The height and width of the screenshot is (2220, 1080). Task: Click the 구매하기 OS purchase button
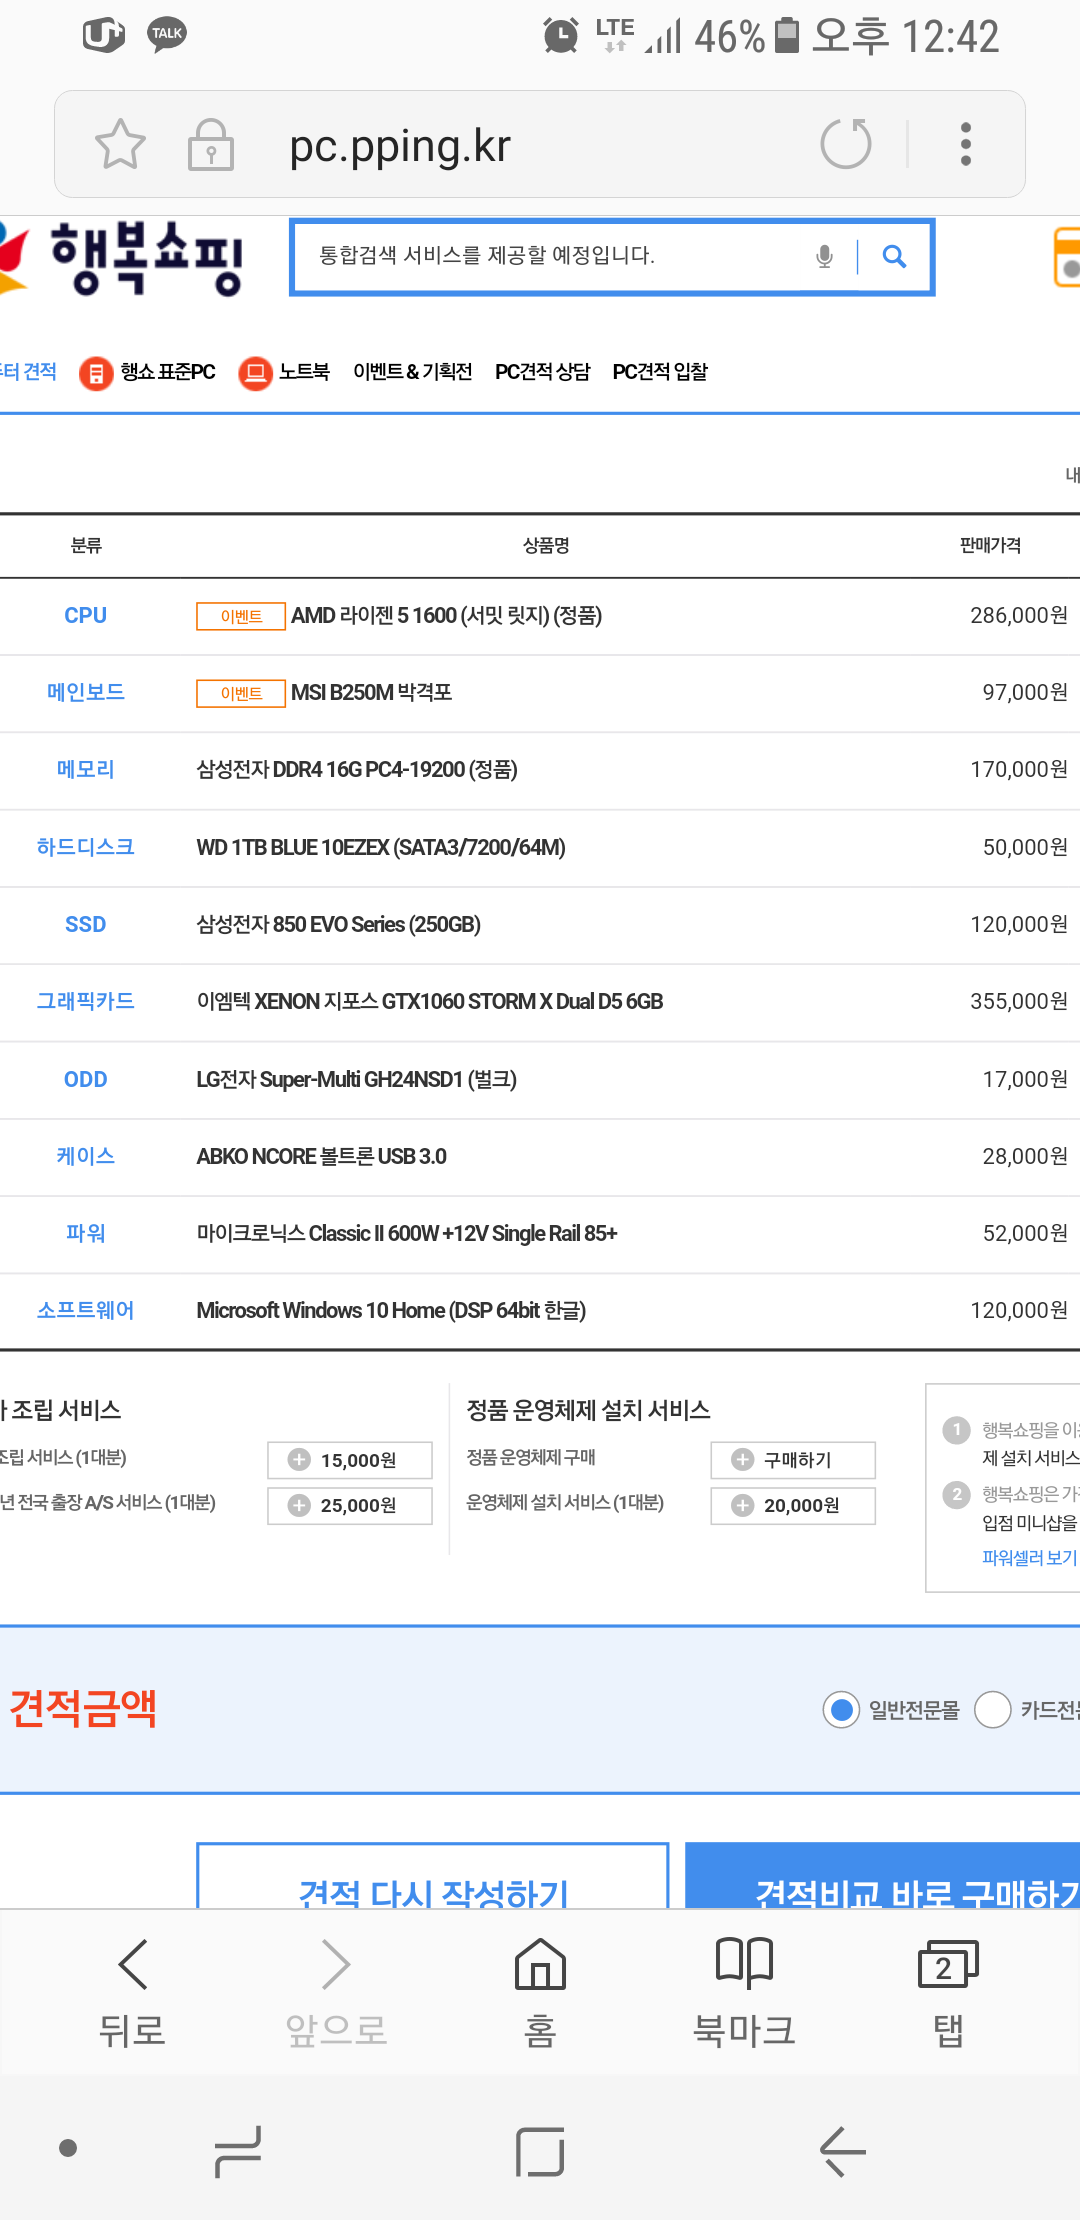(793, 1460)
